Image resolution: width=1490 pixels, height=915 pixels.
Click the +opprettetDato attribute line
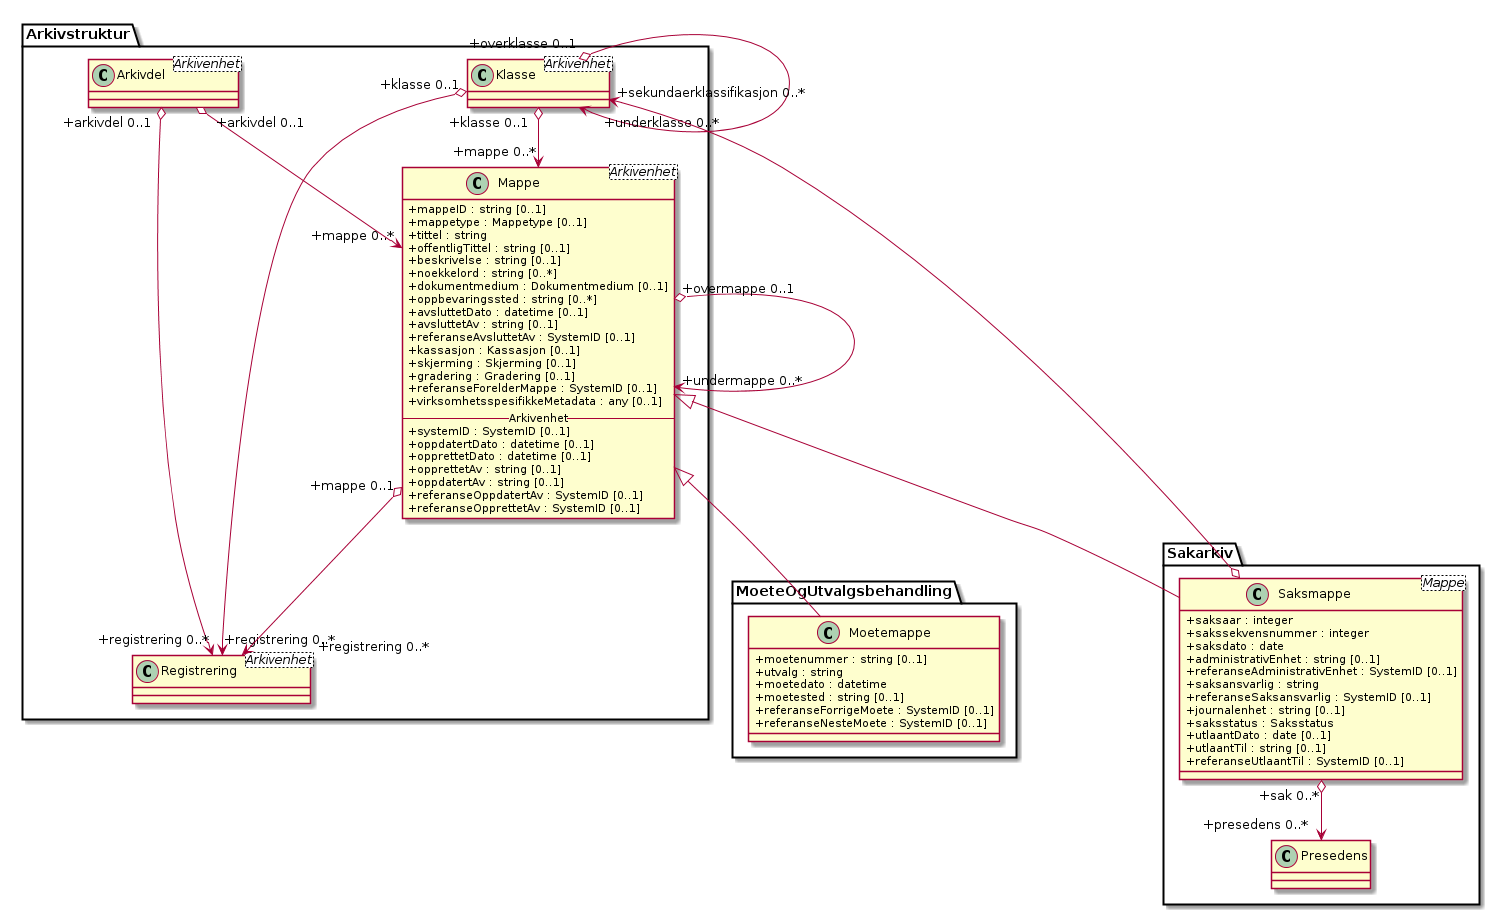tap(499, 457)
